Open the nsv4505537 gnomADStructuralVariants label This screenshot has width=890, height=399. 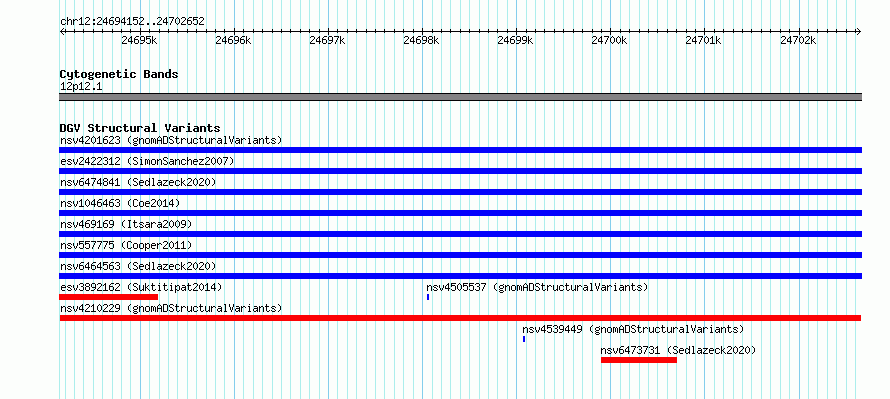coord(537,287)
